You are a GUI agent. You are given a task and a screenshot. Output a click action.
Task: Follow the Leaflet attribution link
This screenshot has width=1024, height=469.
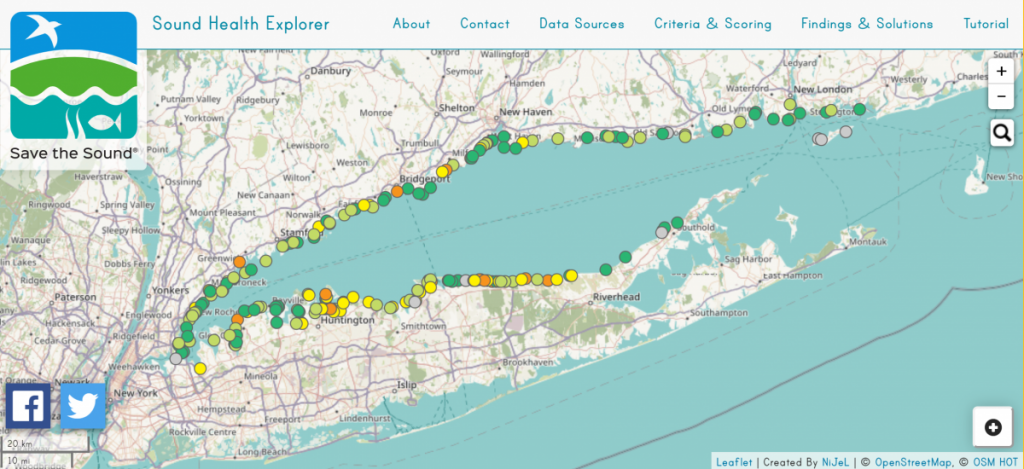point(733,462)
